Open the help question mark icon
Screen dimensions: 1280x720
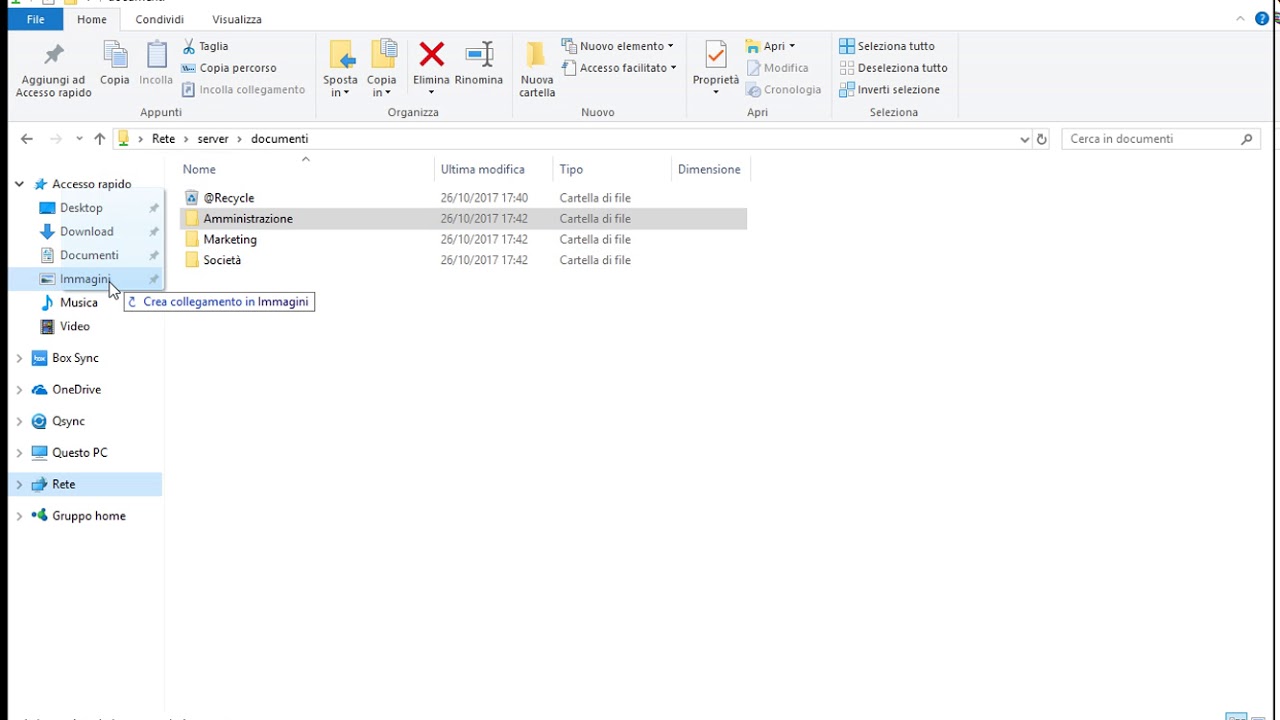pos(1262,19)
